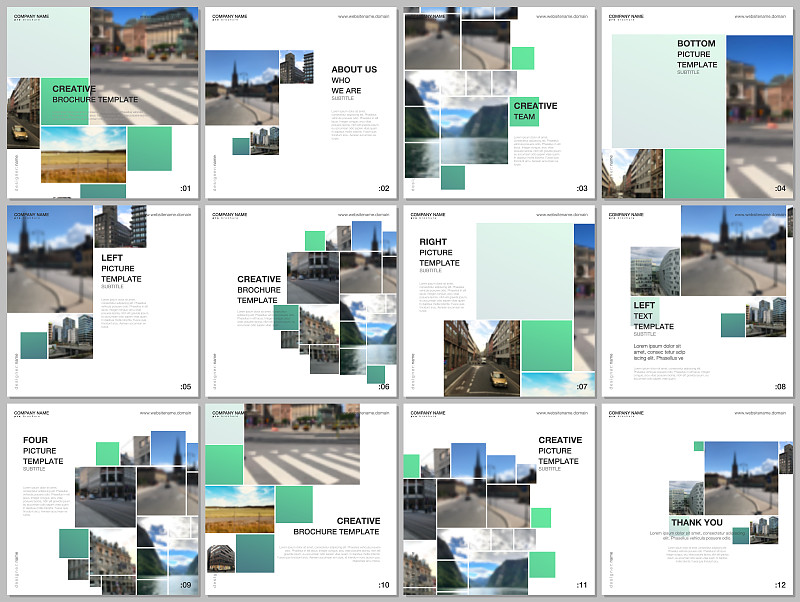Select the Left Picture Template page :05
The image size is (800, 602).
coord(103,301)
